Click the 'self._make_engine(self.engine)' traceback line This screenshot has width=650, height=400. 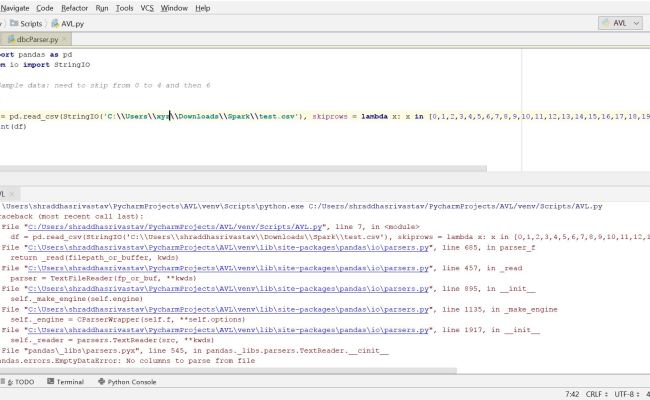click(x=77, y=299)
